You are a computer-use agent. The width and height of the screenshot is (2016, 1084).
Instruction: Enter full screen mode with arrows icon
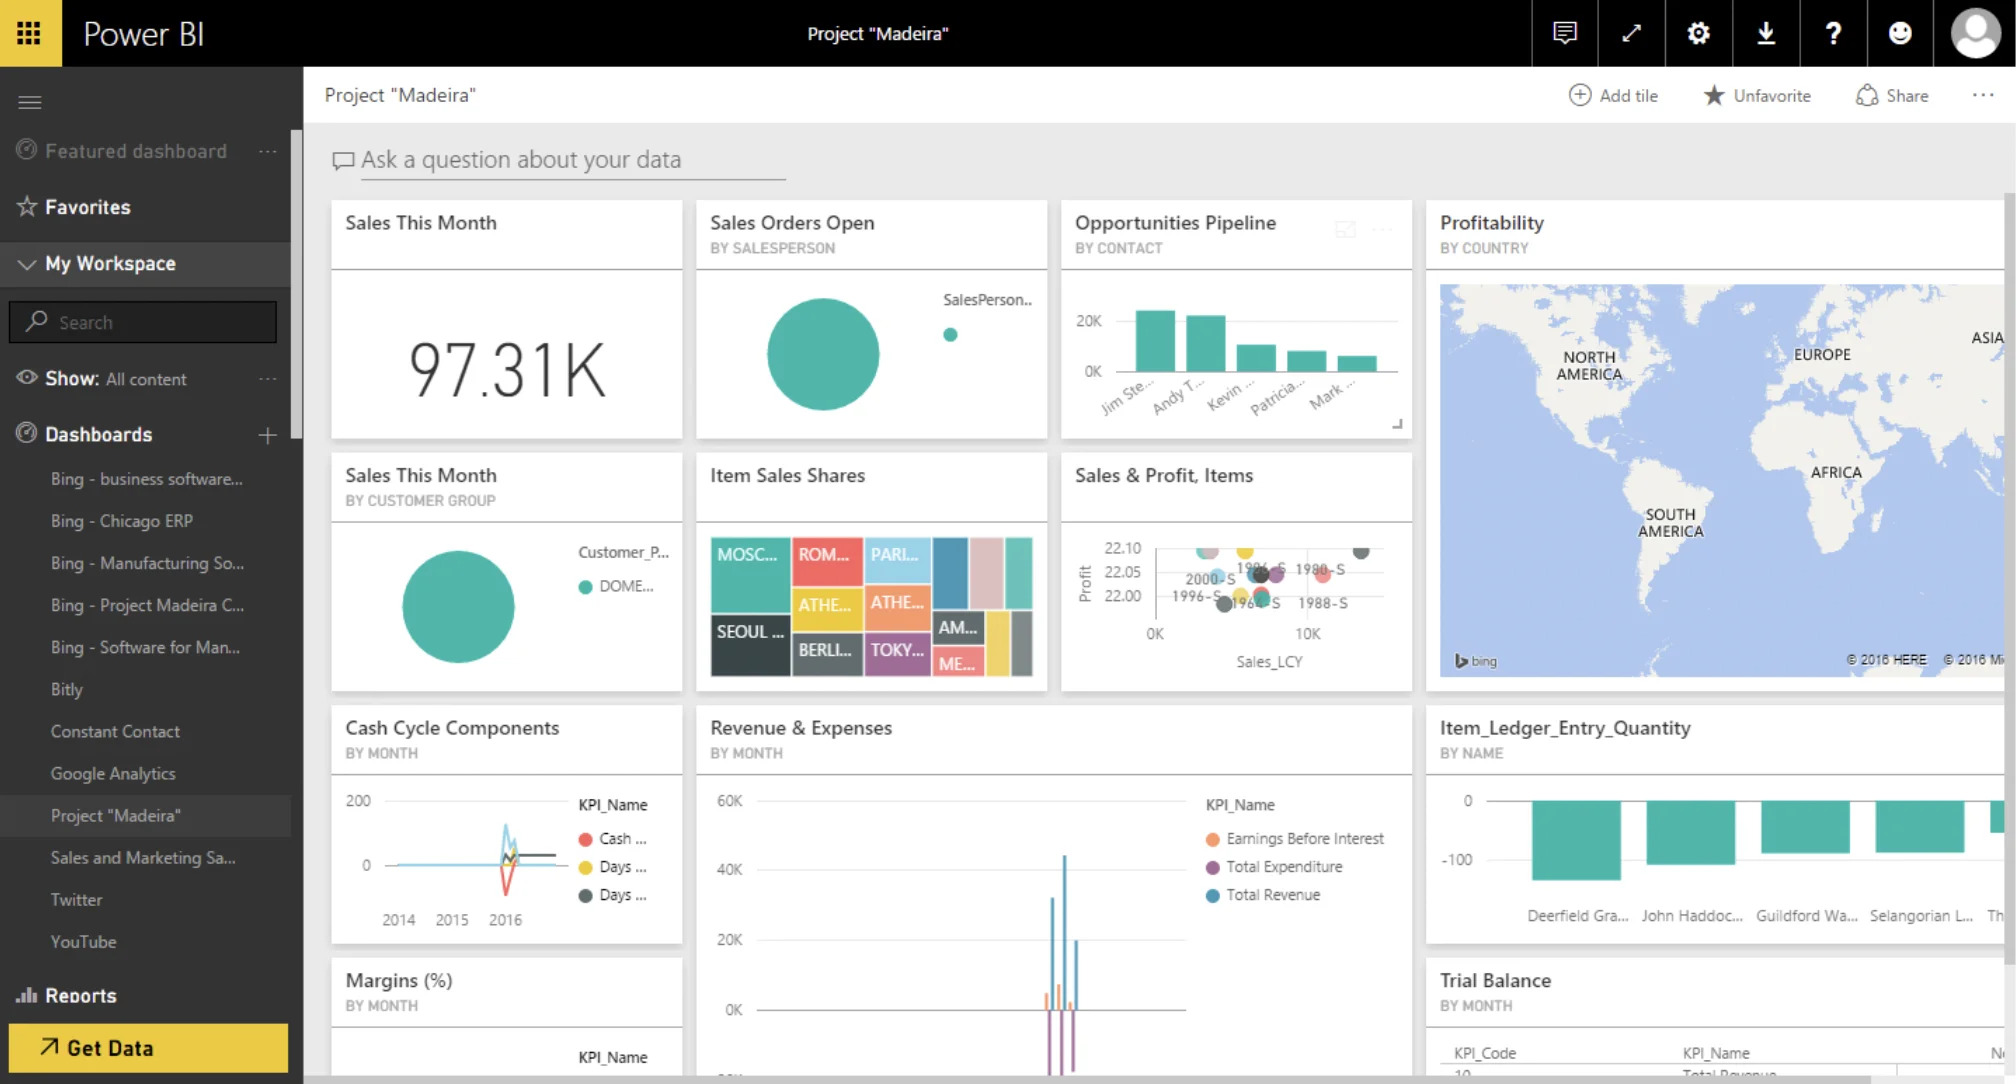click(x=1631, y=33)
